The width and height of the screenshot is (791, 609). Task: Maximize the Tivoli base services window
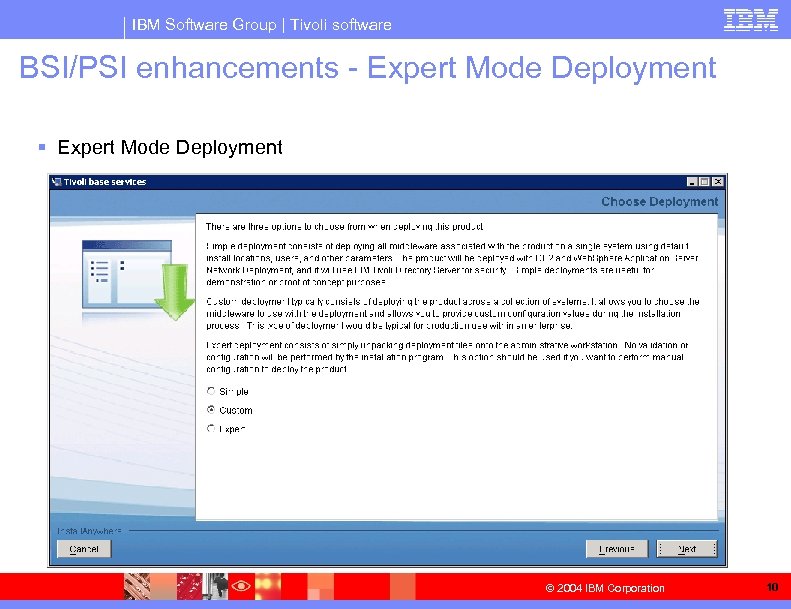(704, 182)
